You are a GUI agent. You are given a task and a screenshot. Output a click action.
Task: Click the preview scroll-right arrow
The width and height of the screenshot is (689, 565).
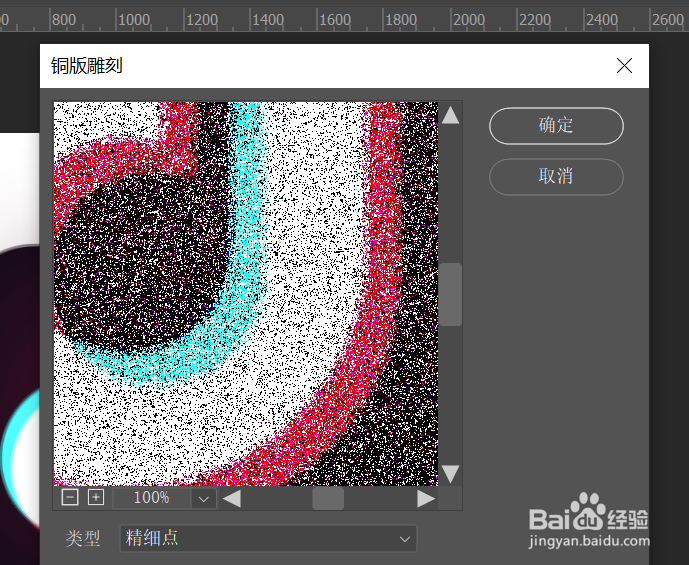425,499
